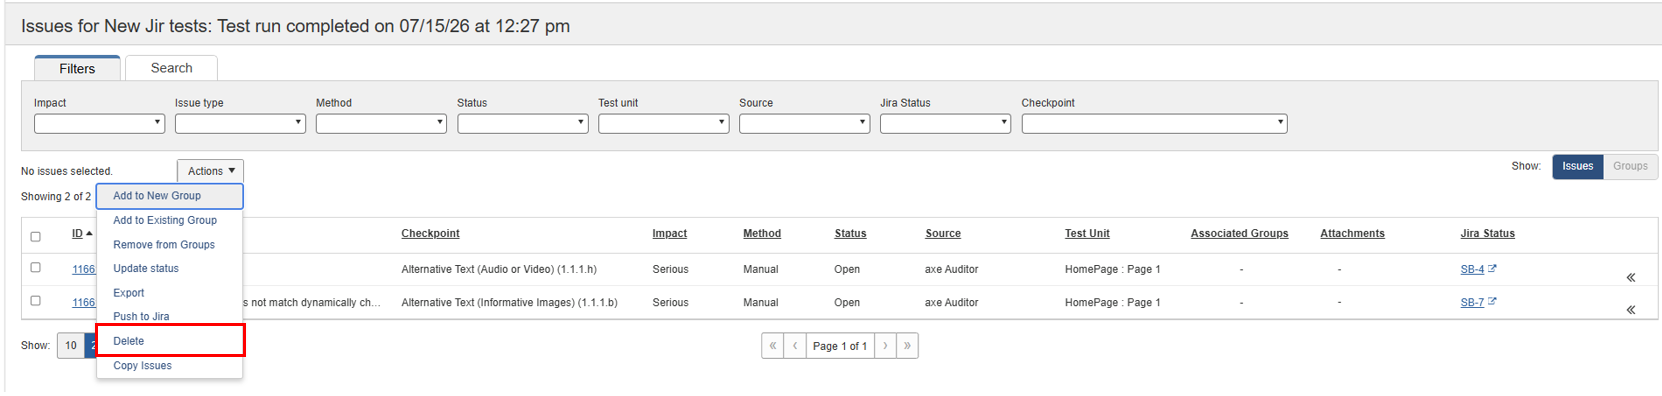Open the SB-4 external link icon
This screenshot has width=1662, height=396.
click(x=1492, y=269)
